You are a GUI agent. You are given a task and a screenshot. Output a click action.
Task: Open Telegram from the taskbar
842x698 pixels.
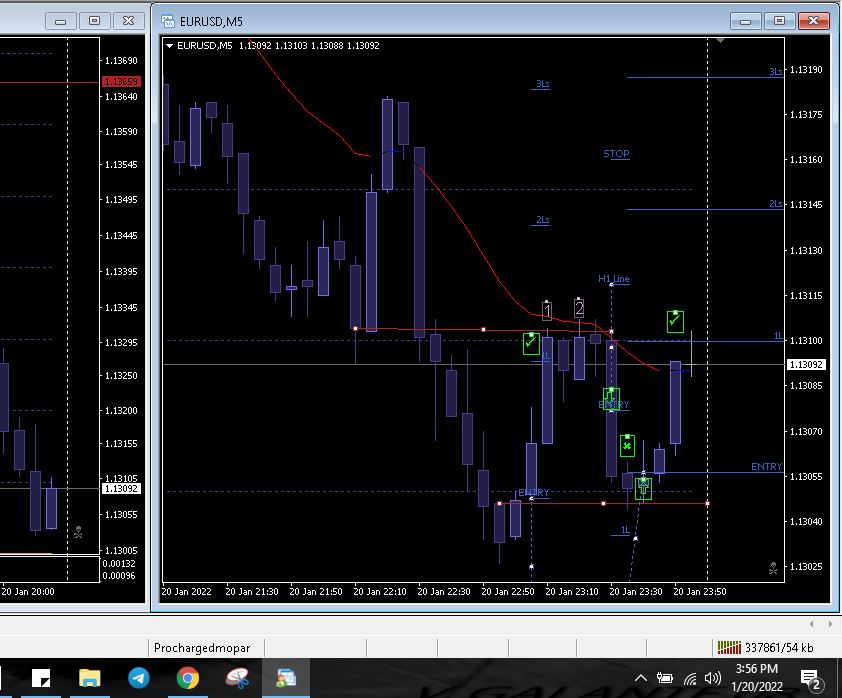(139, 678)
